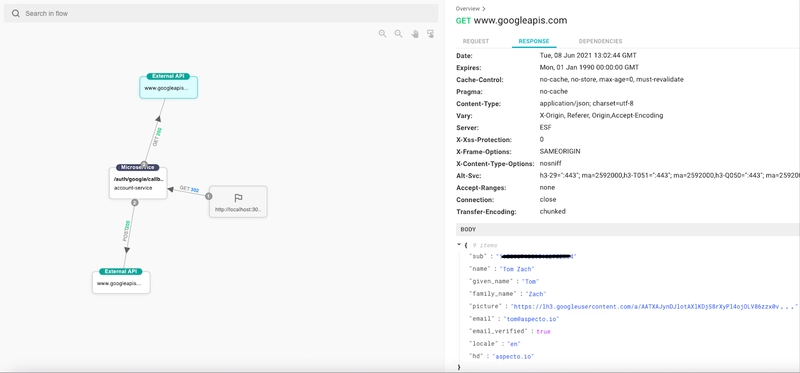The image size is (800, 373).
Task: Activate the selection pointer tool
Action: pos(431,34)
